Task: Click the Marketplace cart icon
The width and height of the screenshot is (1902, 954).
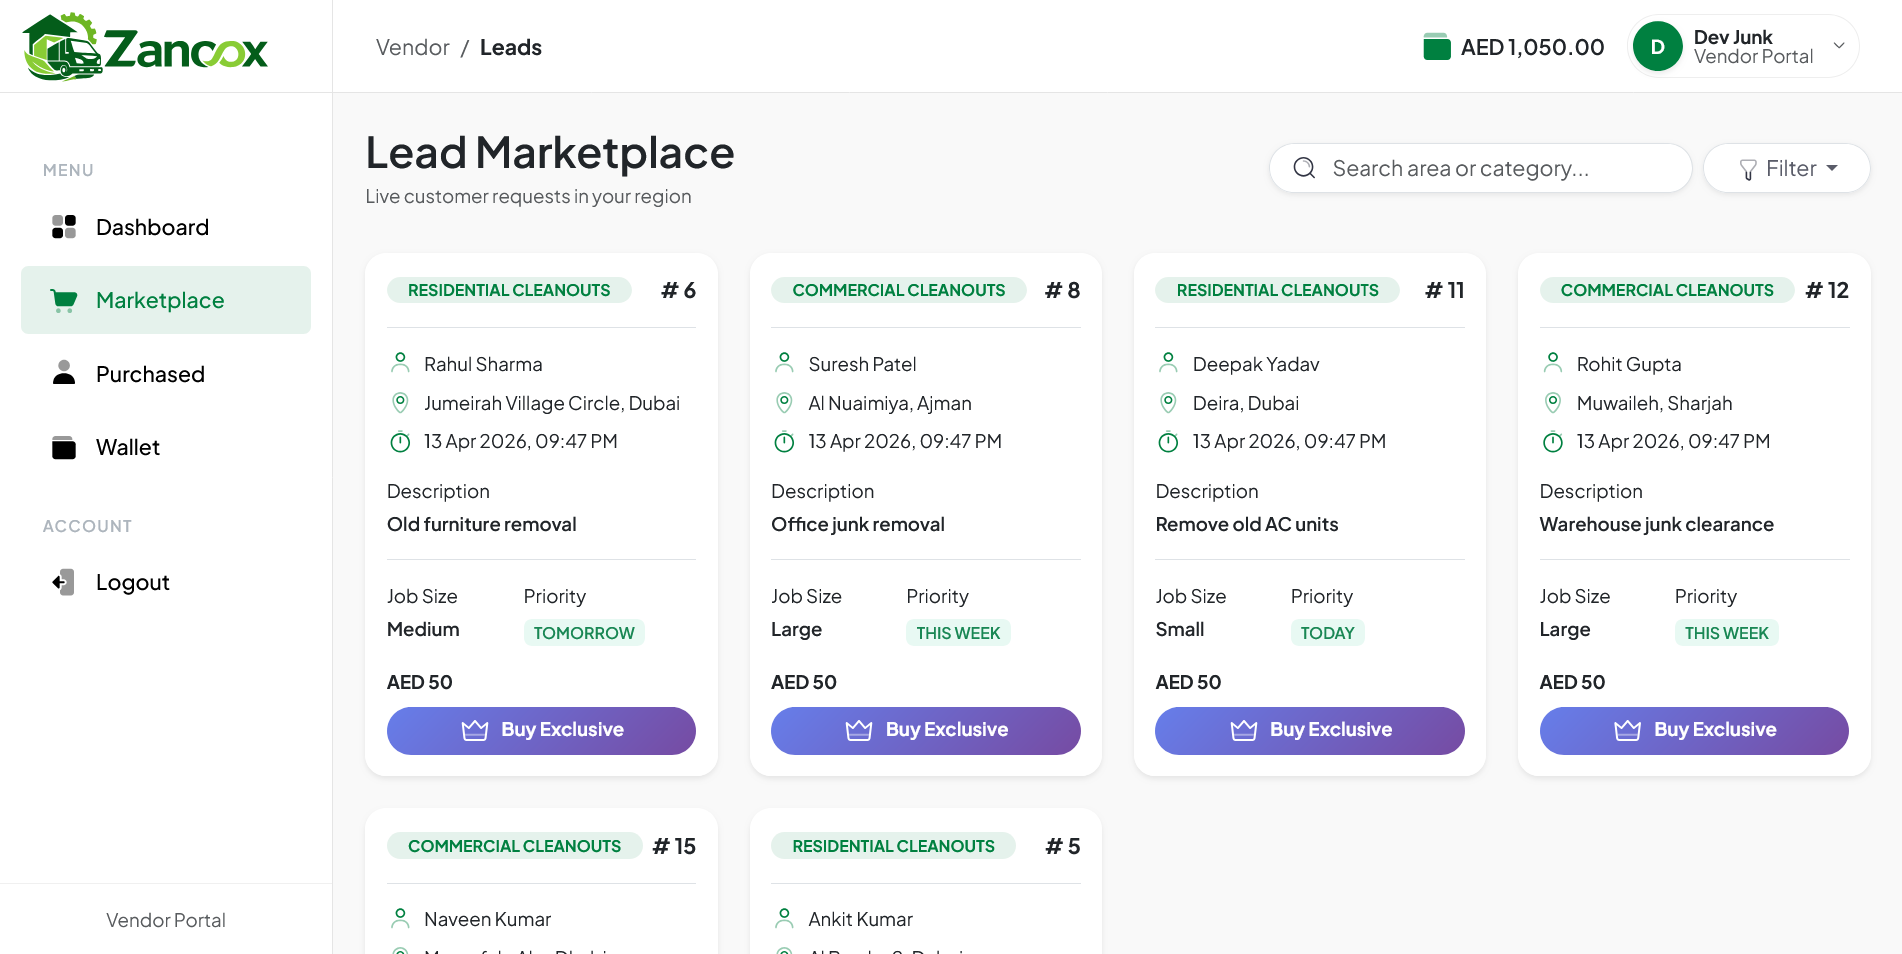Action: point(64,300)
